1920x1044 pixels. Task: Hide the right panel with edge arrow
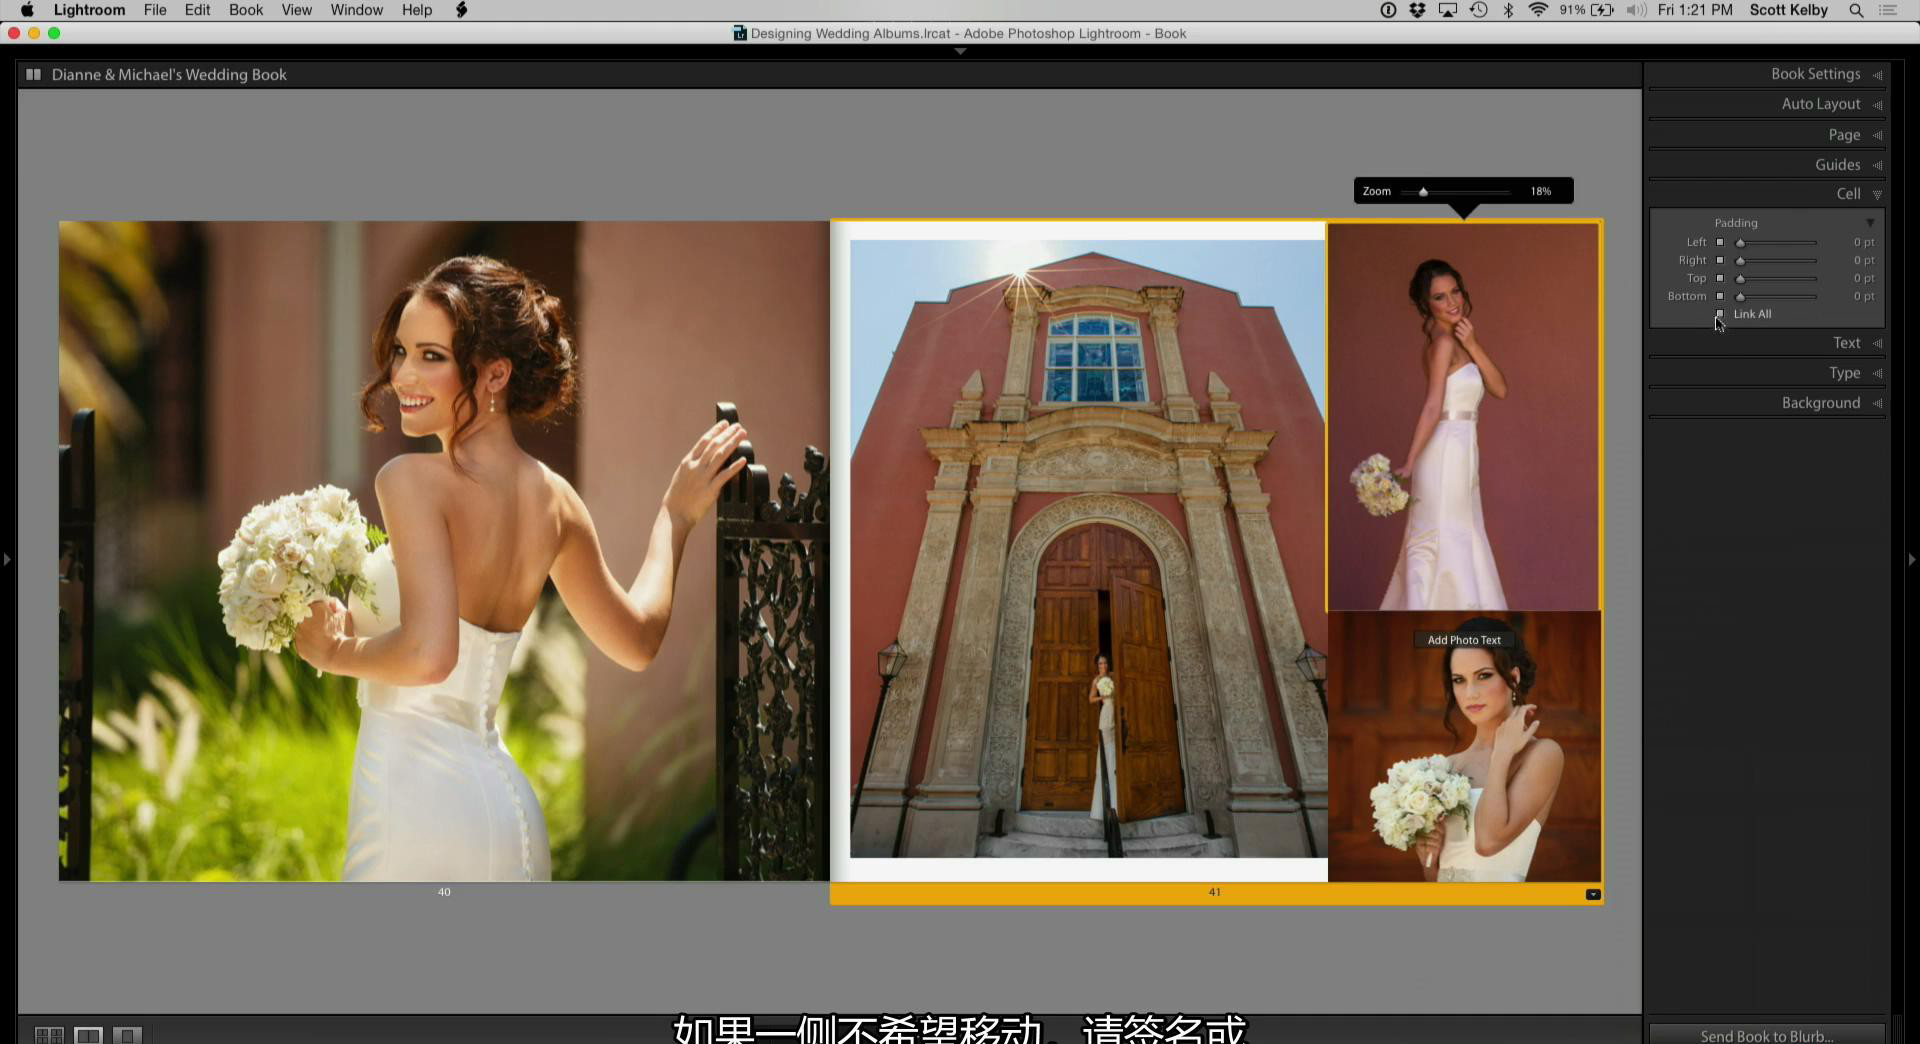pos(1912,559)
